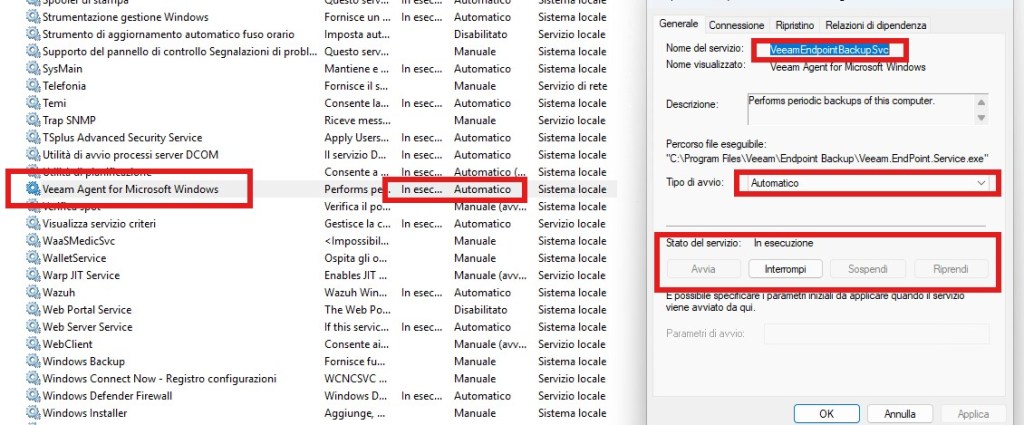This screenshot has height=425, width=1024.
Task: Click gear icon beside SysMain service
Action: coord(33,69)
